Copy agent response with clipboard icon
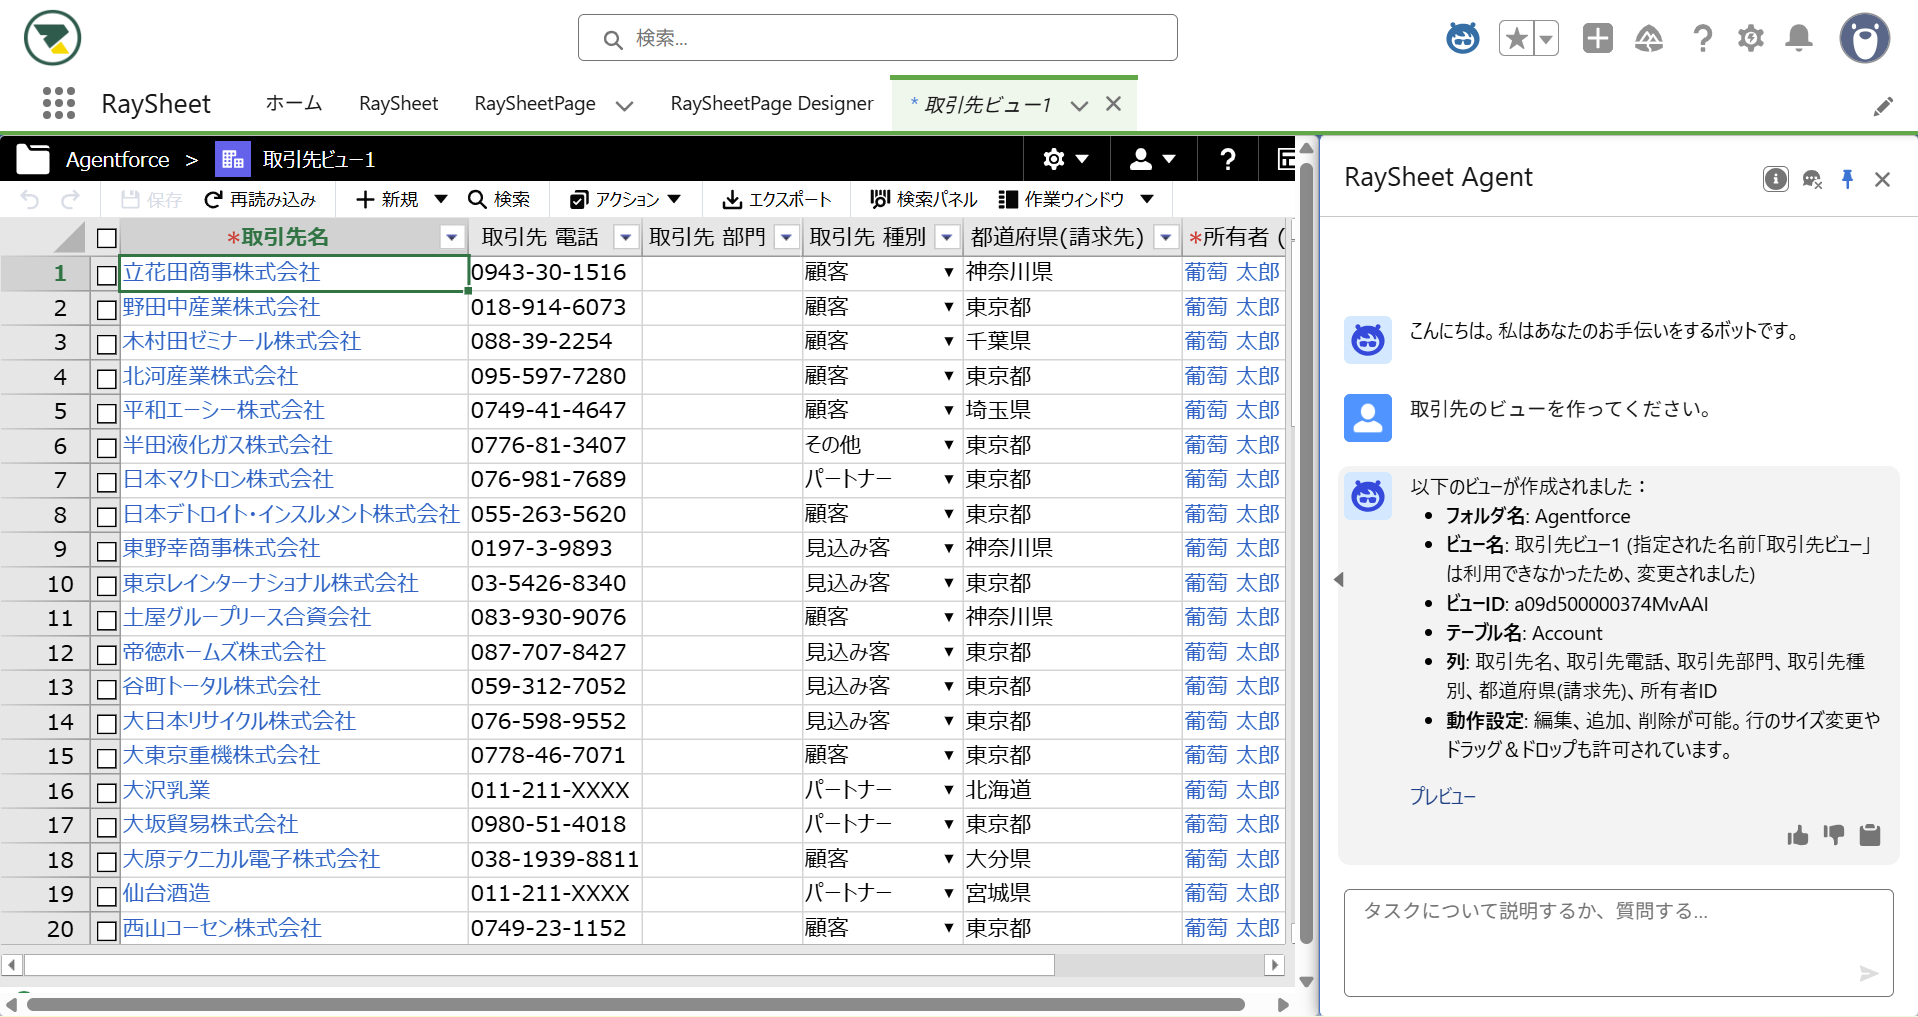Screen dimensions: 1918x1017 tap(1869, 835)
